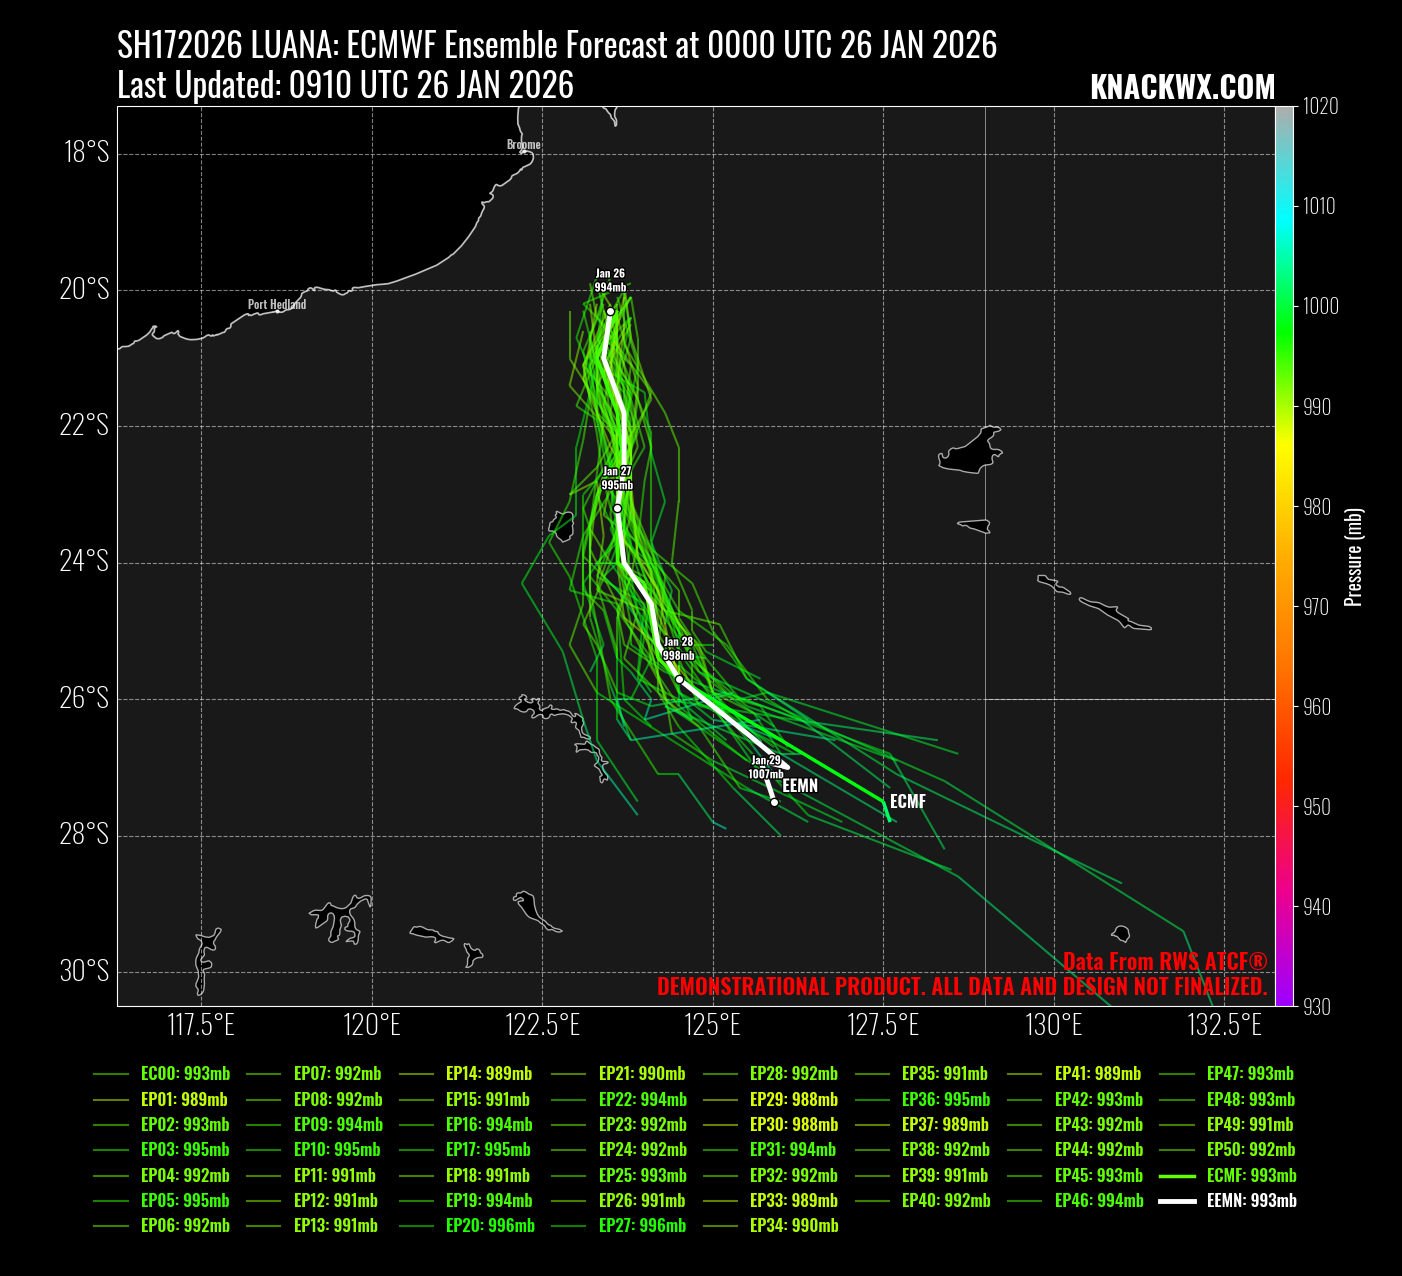Click the ECMF label on the map
Image resolution: width=1402 pixels, height=1276 pixels.
pyautogui.click(x=908, y=801)
